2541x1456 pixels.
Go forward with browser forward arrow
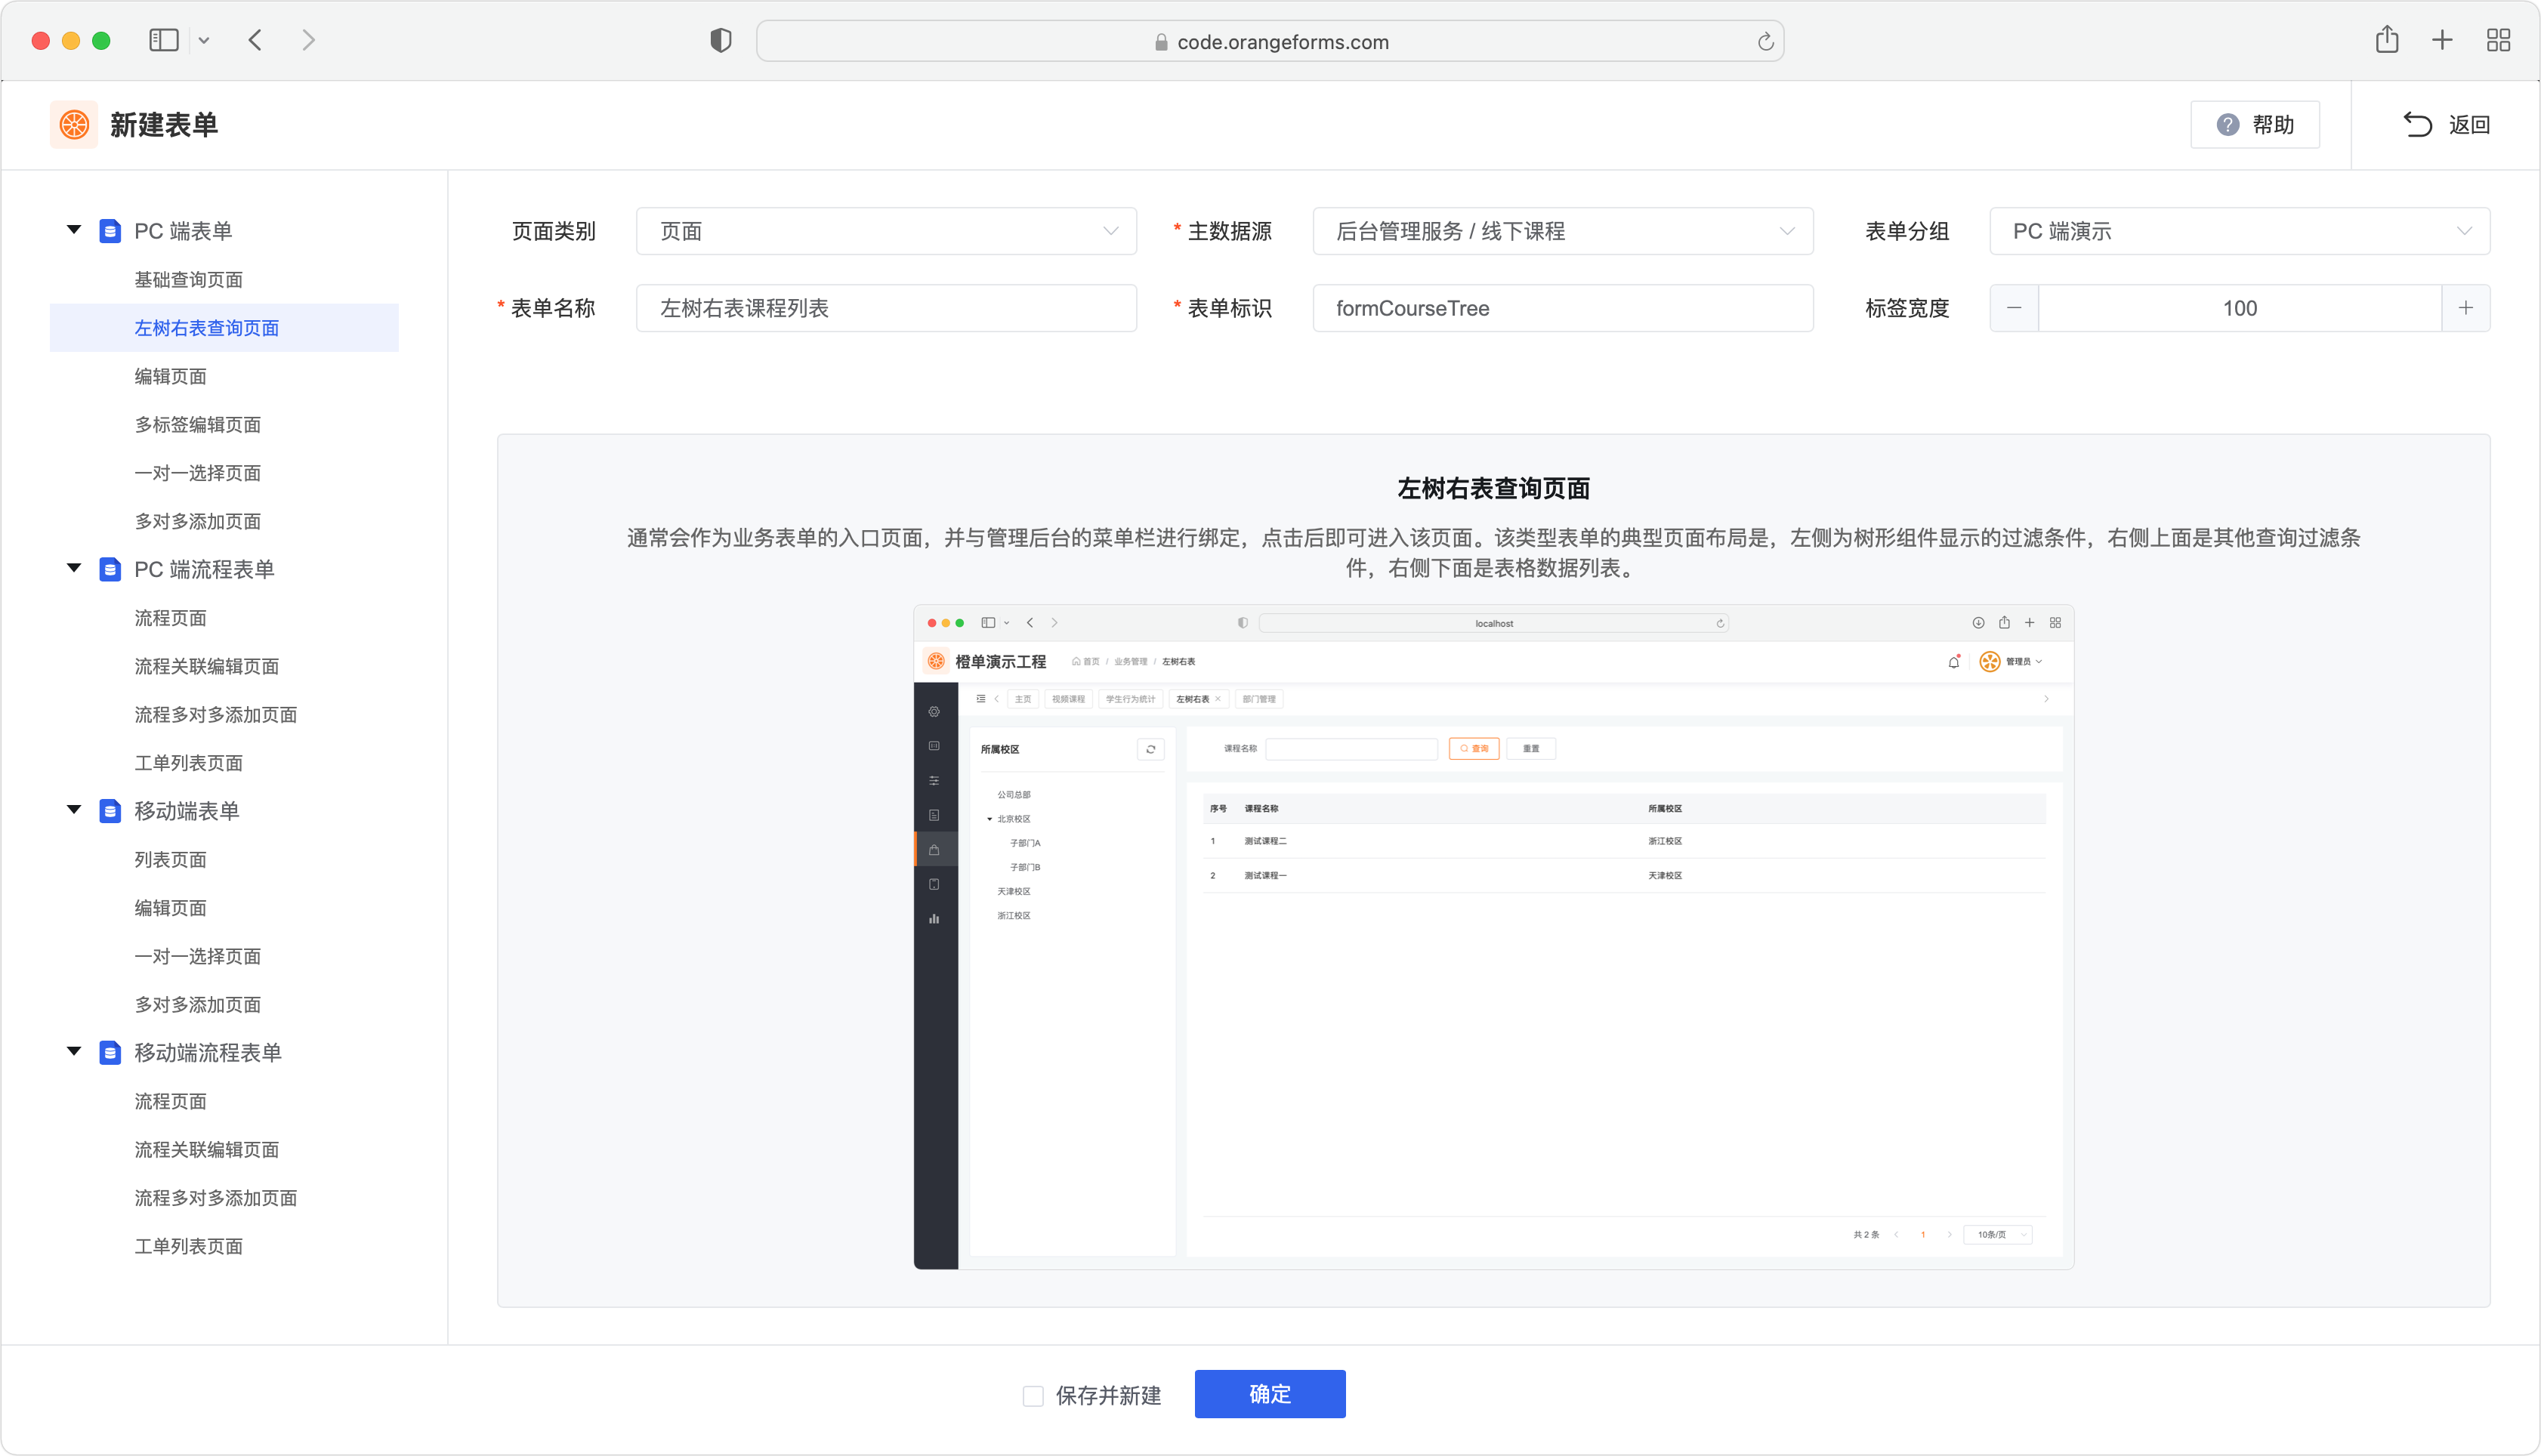pos(308,40)
